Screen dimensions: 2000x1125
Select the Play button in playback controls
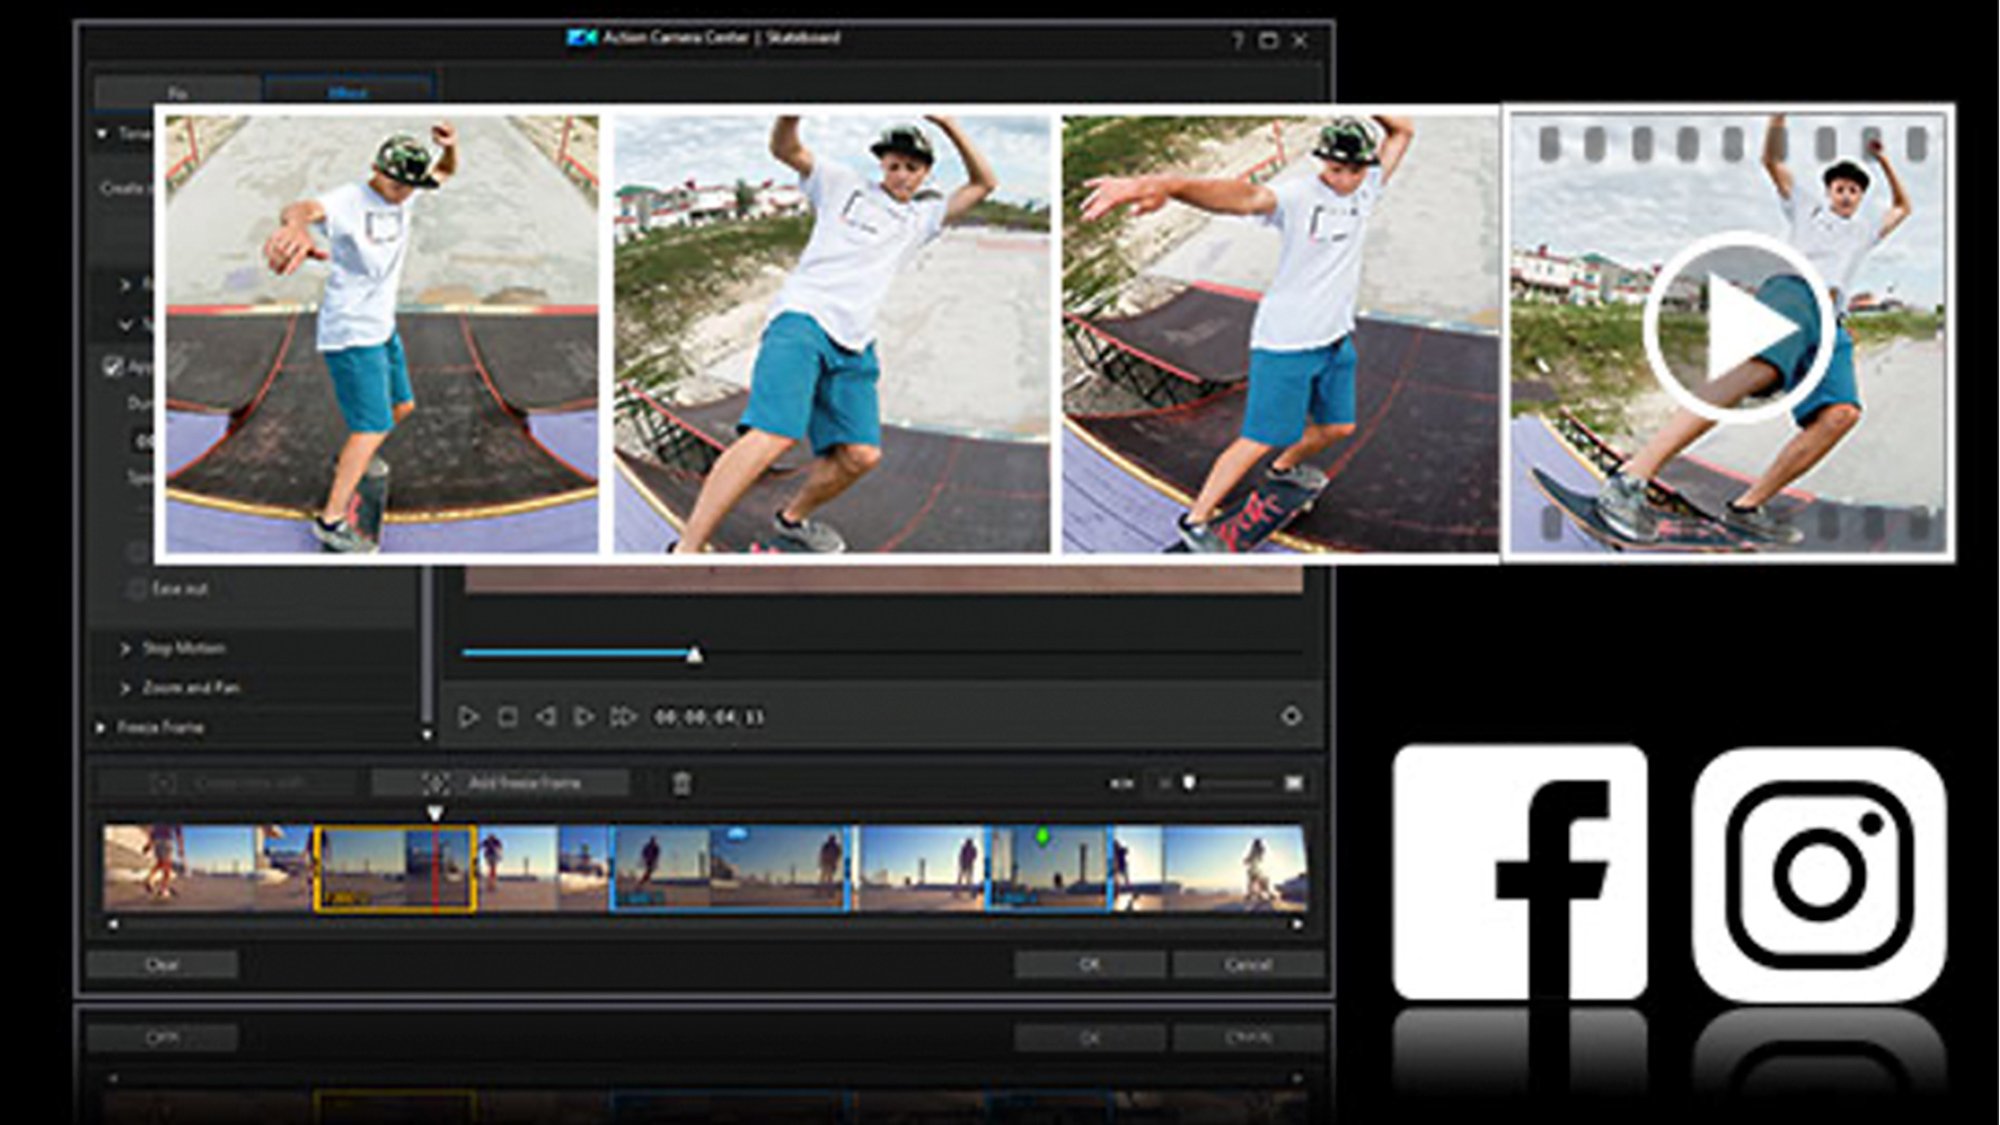pos(469,716)
